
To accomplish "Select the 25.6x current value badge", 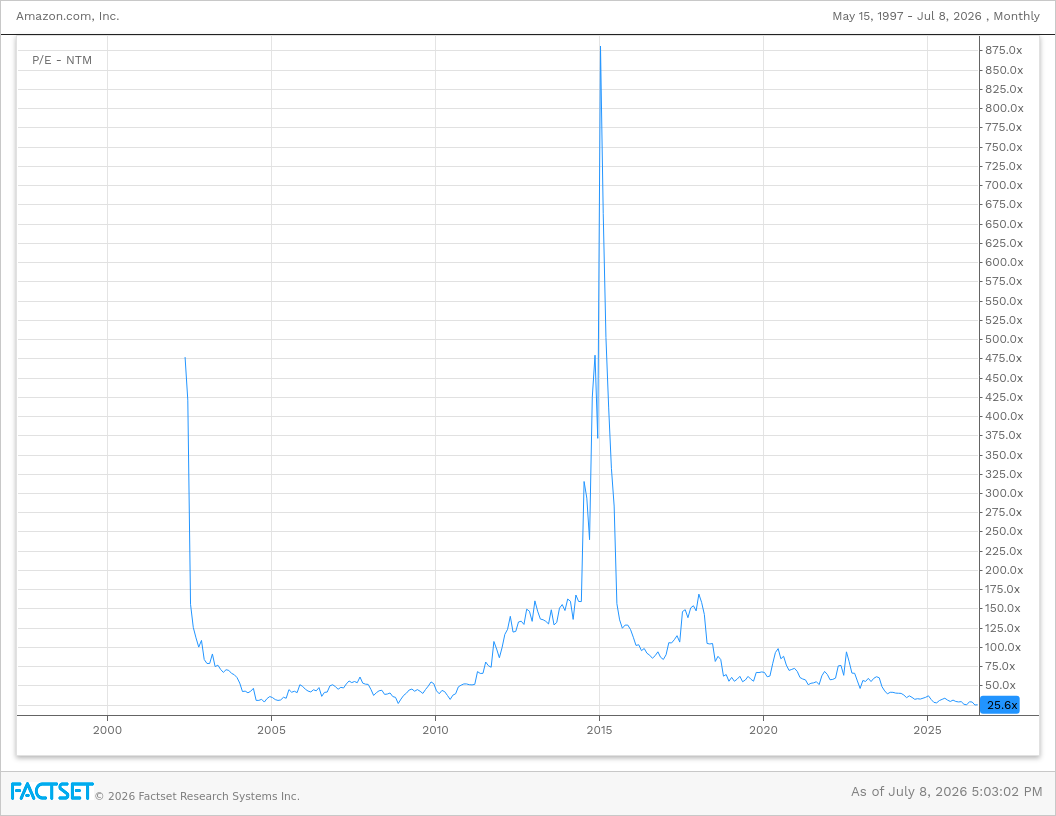I will [x=999, y=705].
